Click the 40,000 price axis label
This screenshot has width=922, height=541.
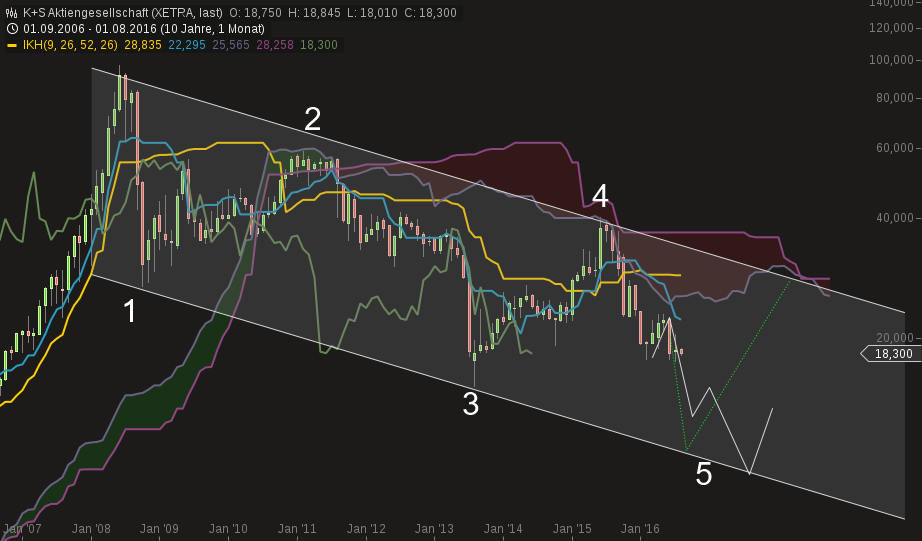pyautogui.click(x=895, y=218)
